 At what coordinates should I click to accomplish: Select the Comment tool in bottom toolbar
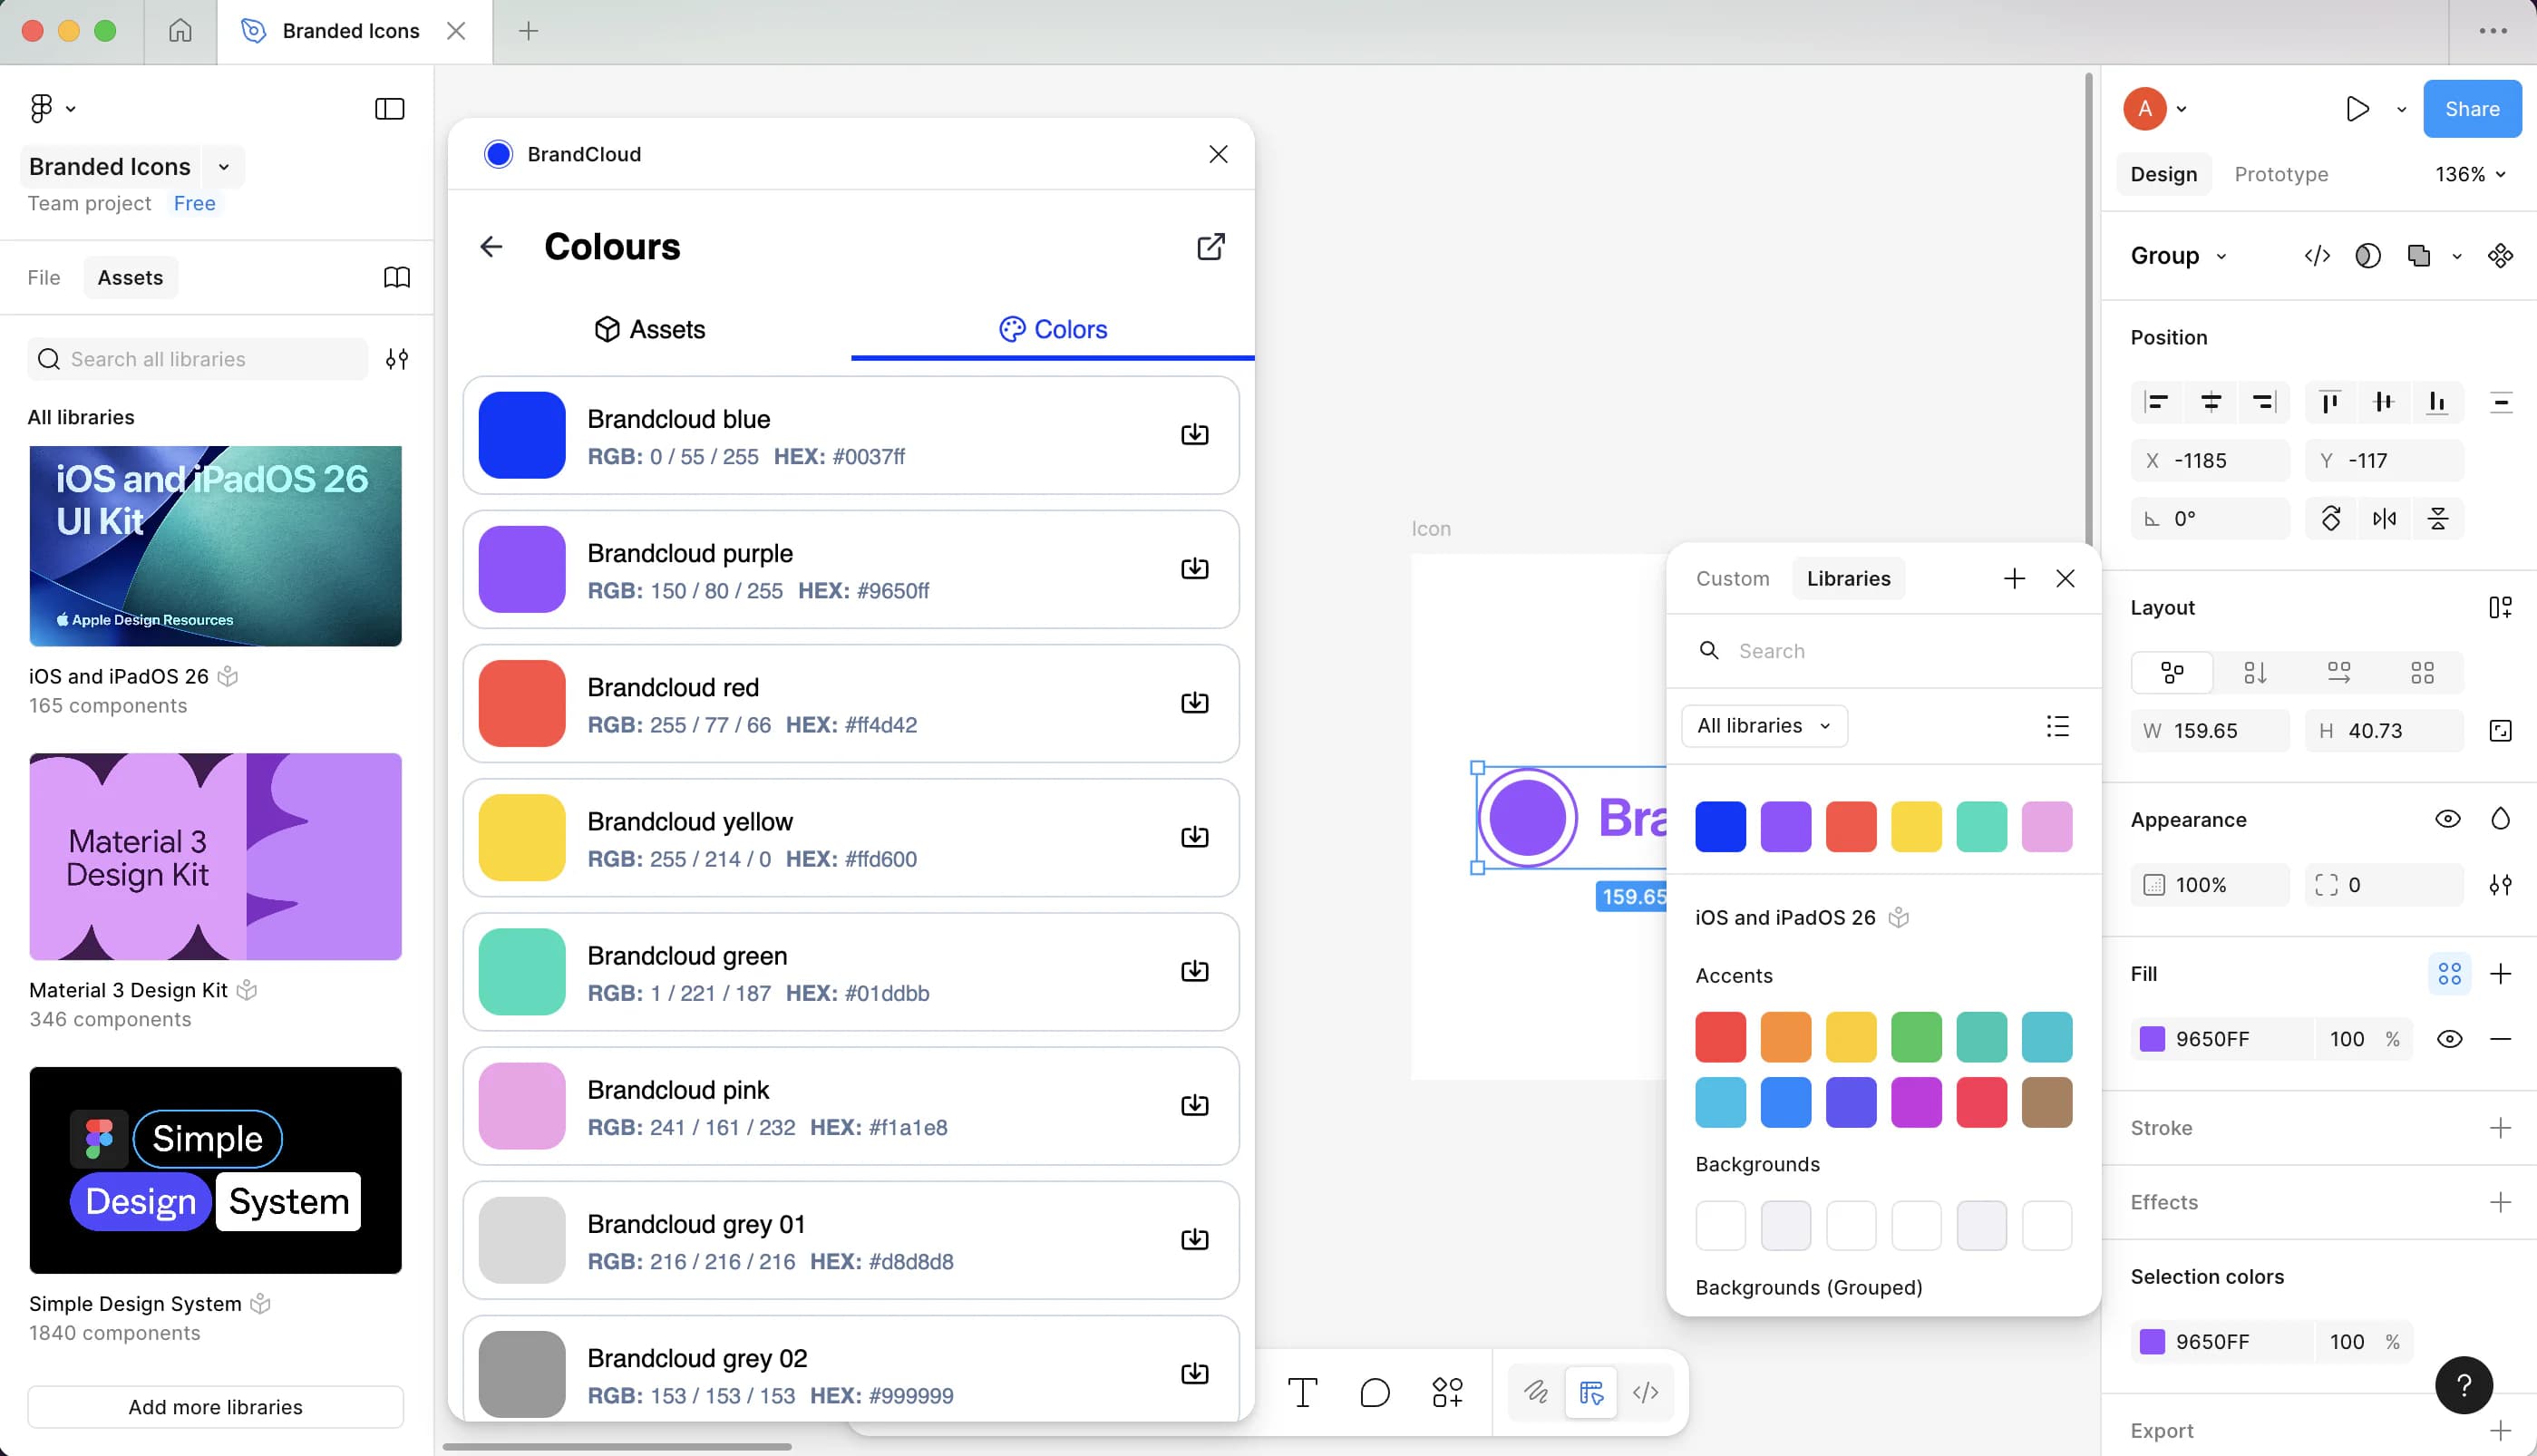click(x=1375, y=1392)
